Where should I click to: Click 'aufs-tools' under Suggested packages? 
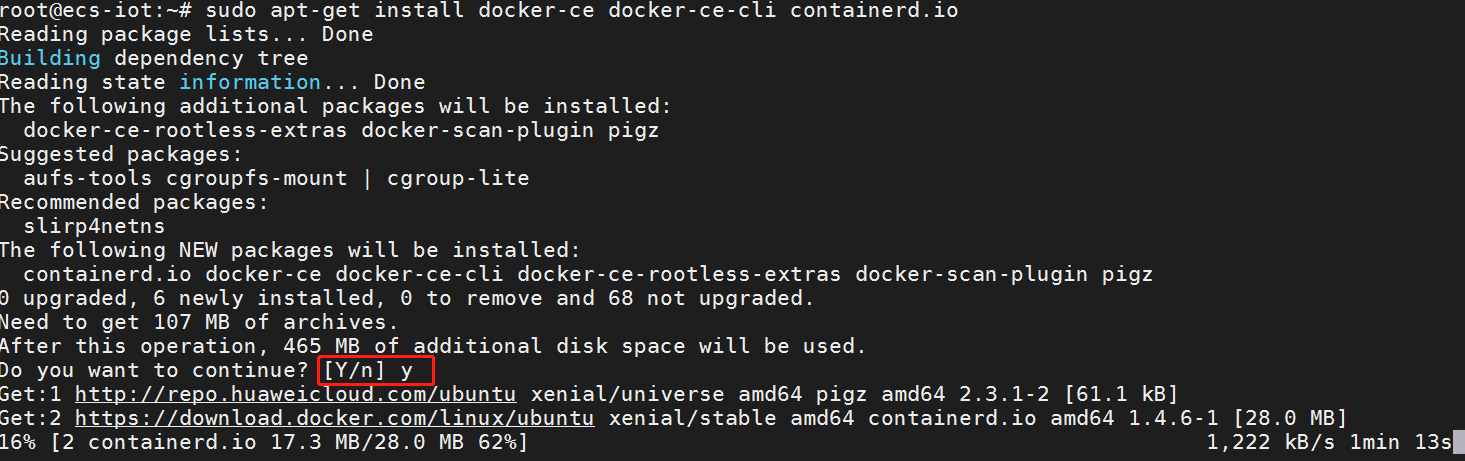[82, 179]
